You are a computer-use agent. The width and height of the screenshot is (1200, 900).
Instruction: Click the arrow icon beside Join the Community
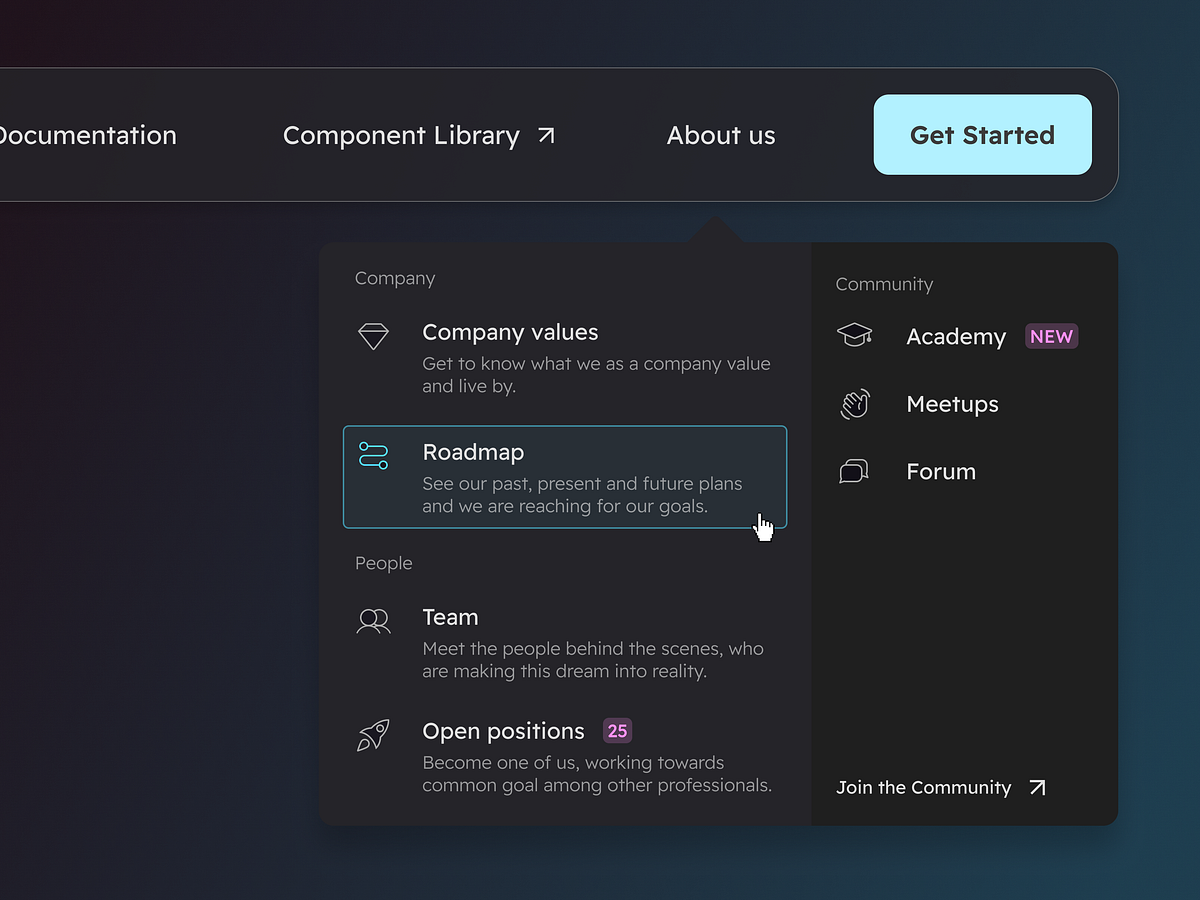pyautogui.click(x=1037, y=787)
